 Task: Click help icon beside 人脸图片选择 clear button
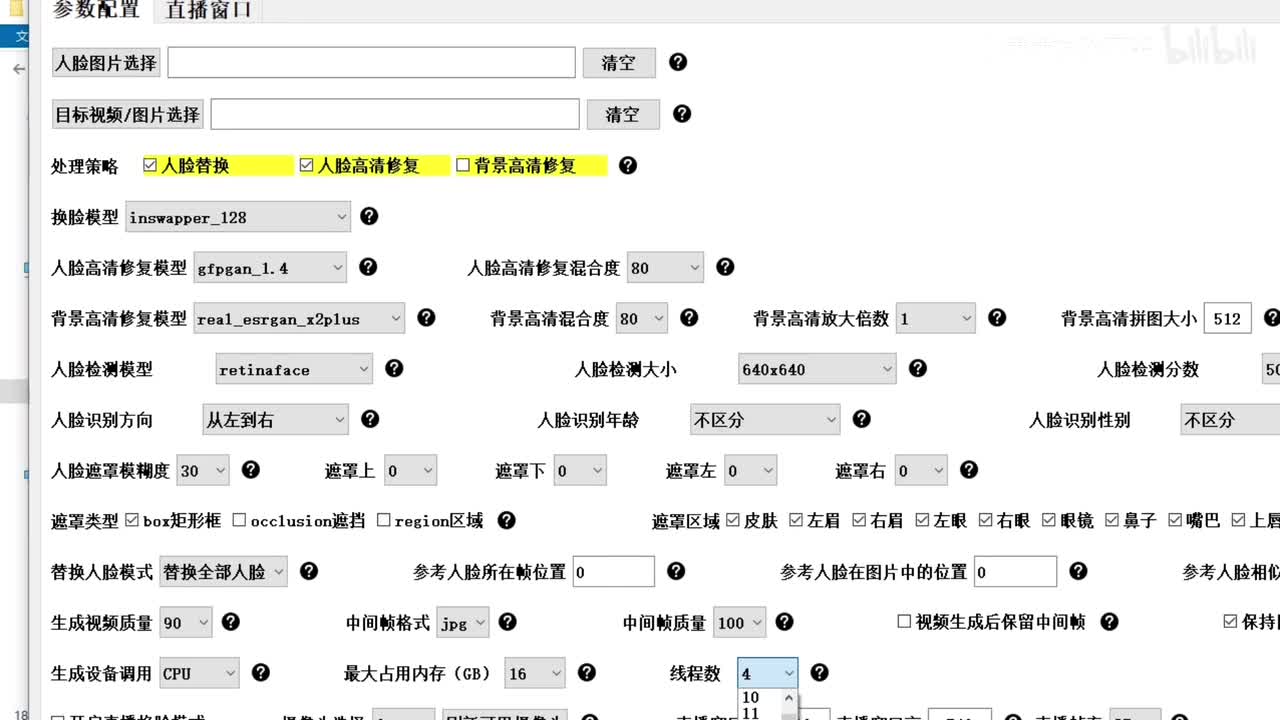tap(678, 62)
